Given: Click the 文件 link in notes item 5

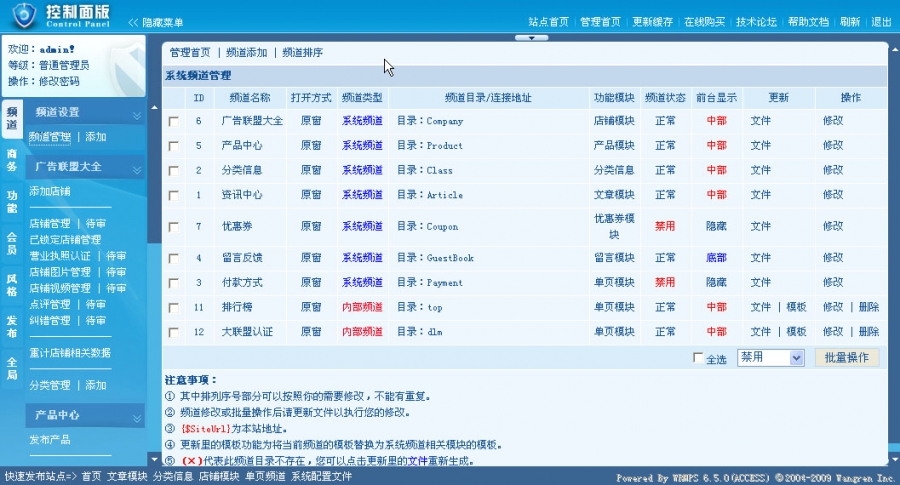Looking at the screenshot, I should (417, 460).
